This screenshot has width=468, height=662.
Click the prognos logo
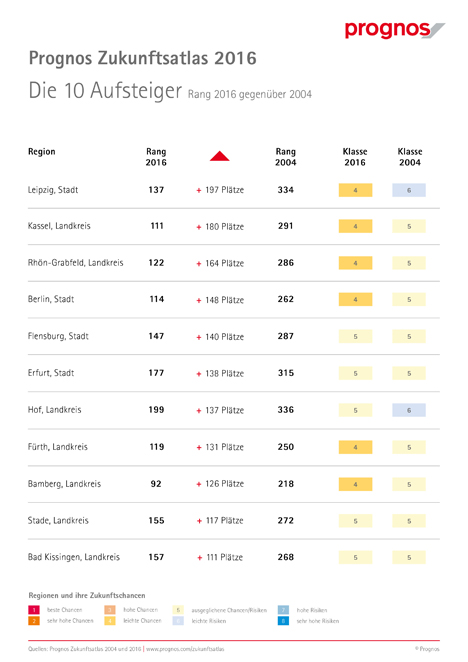click(x=395, y=30)
